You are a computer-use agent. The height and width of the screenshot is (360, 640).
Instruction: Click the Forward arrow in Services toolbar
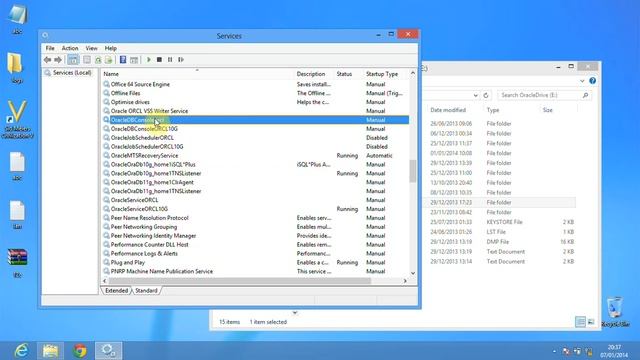[58, 60]
